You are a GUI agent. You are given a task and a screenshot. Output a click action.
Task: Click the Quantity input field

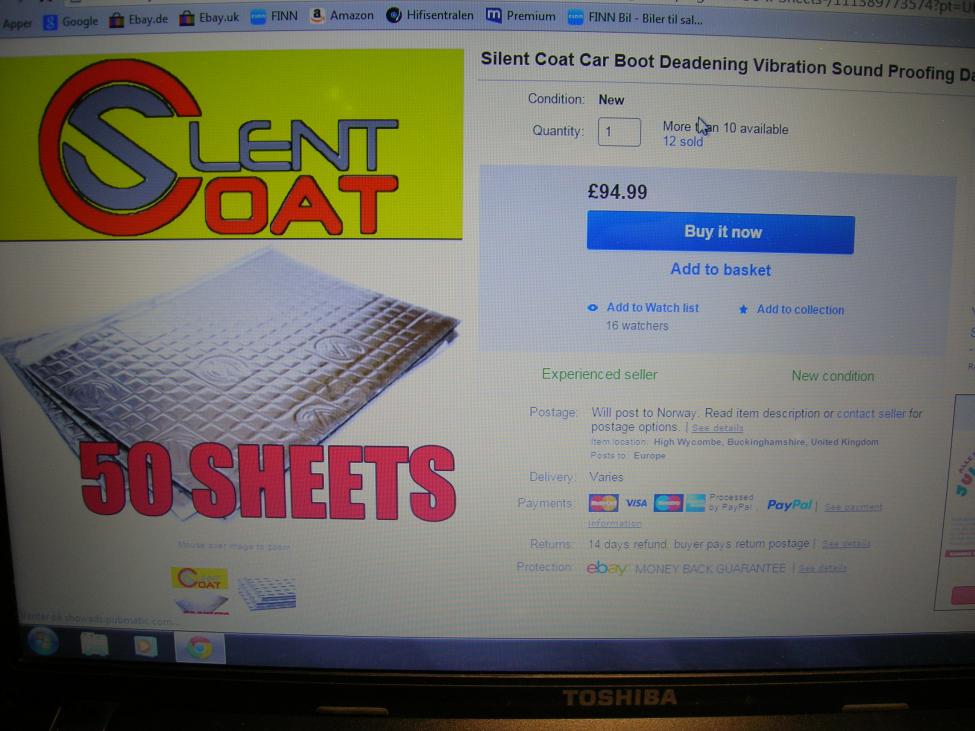coord(619,132)
